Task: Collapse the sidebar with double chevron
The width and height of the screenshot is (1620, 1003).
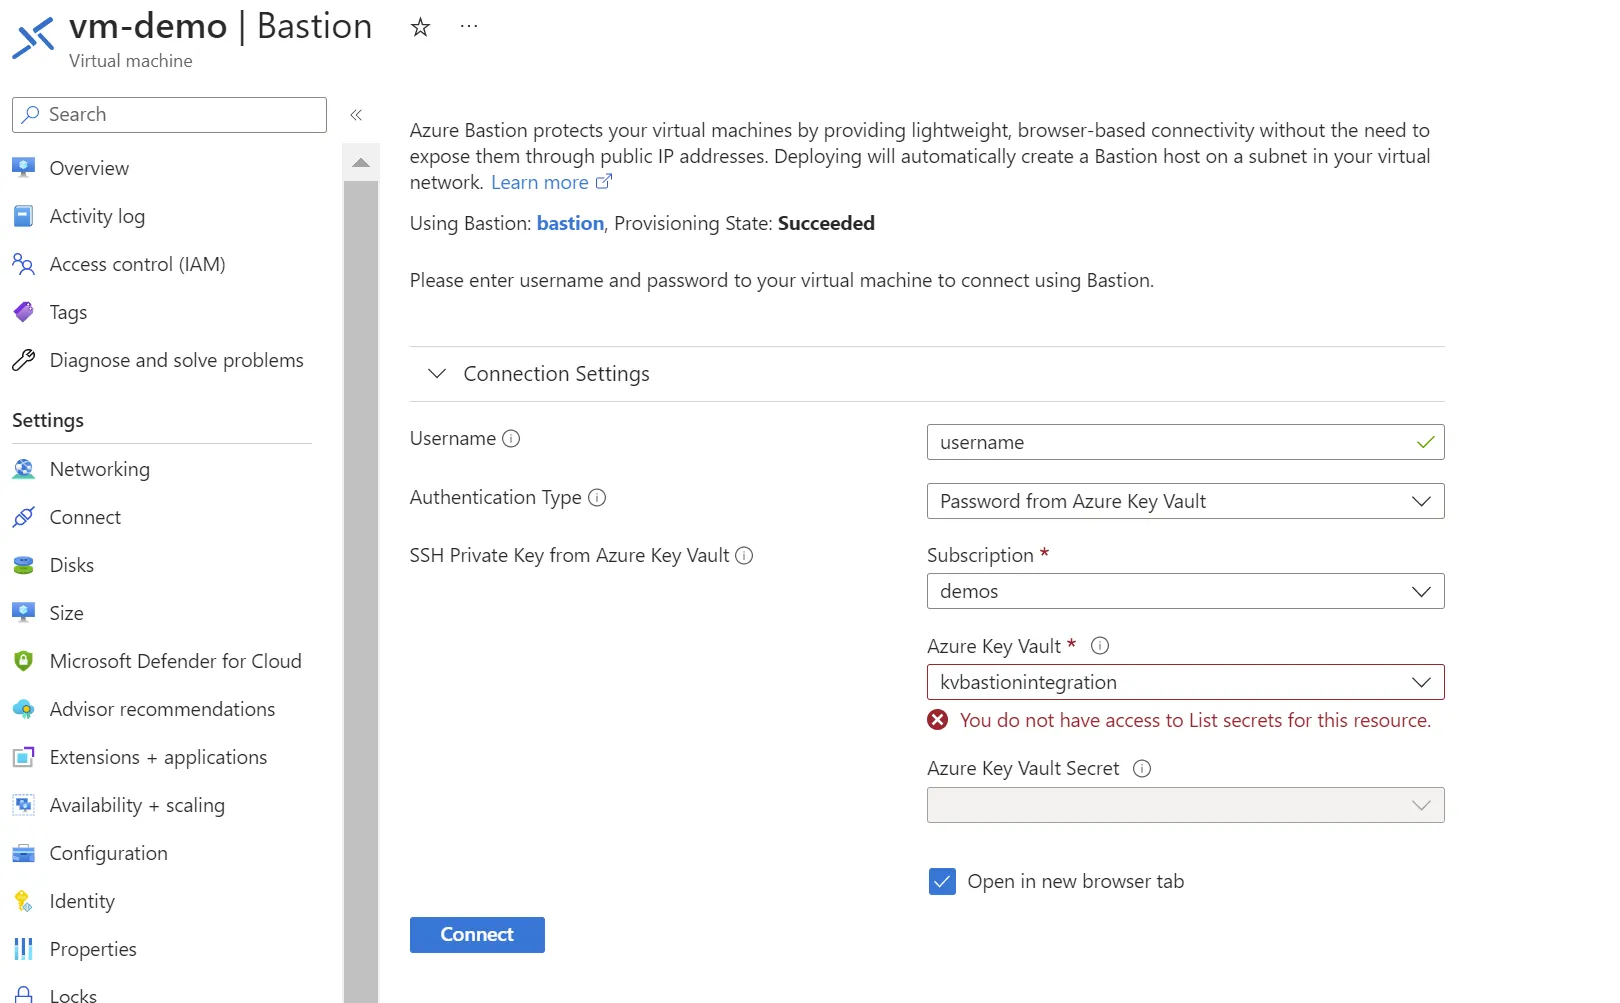Action: click(x=356, y=115)
